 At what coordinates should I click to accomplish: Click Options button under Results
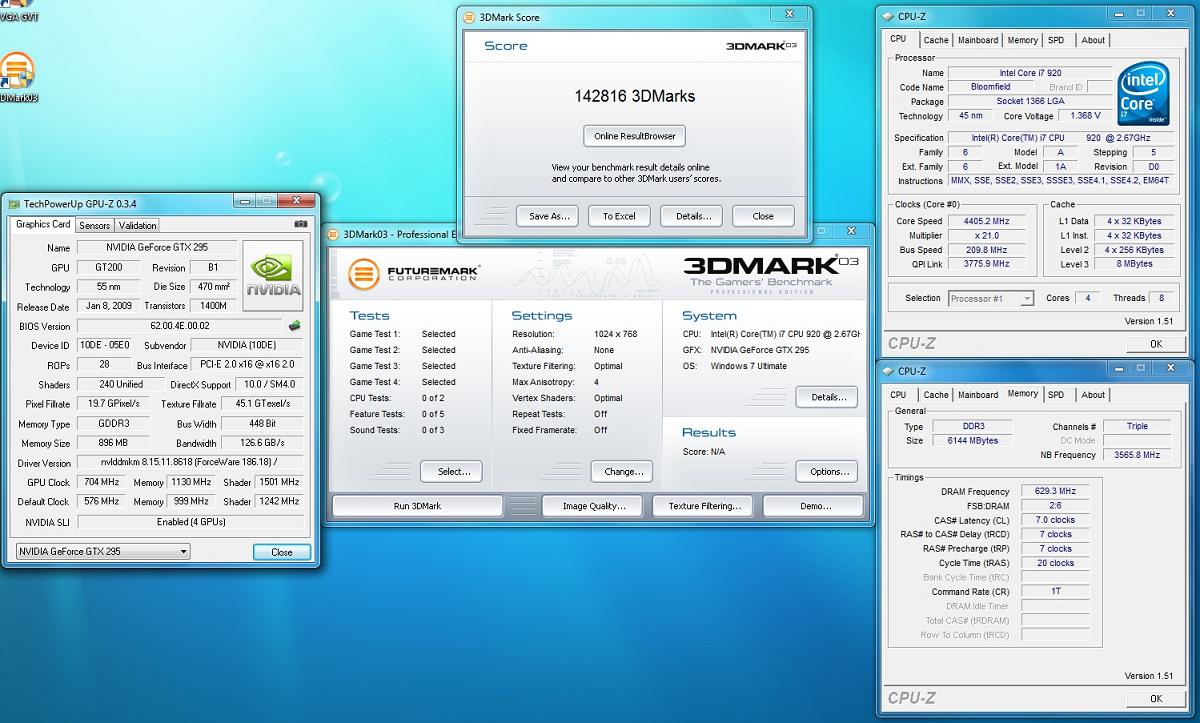coord(828,471)
